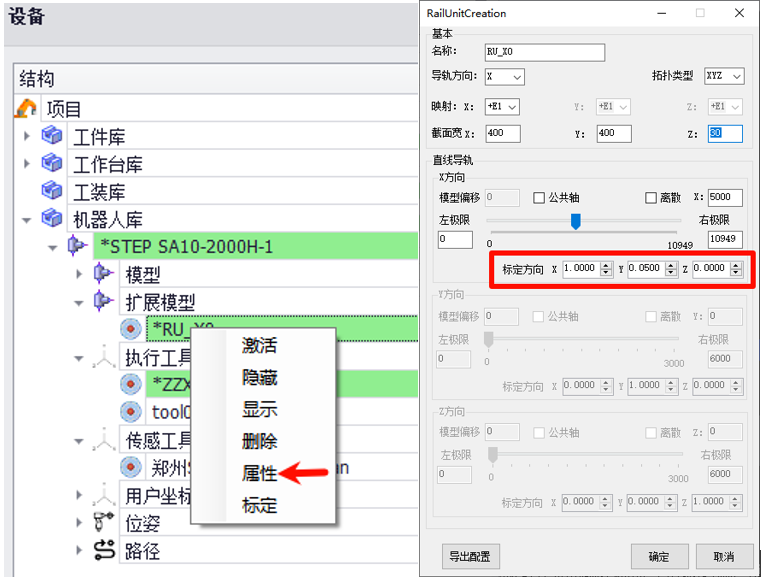Click the 机器人库 cube icon
This screenshot has height=580, width=766.
pyautogui.click(x=52, y=218)
